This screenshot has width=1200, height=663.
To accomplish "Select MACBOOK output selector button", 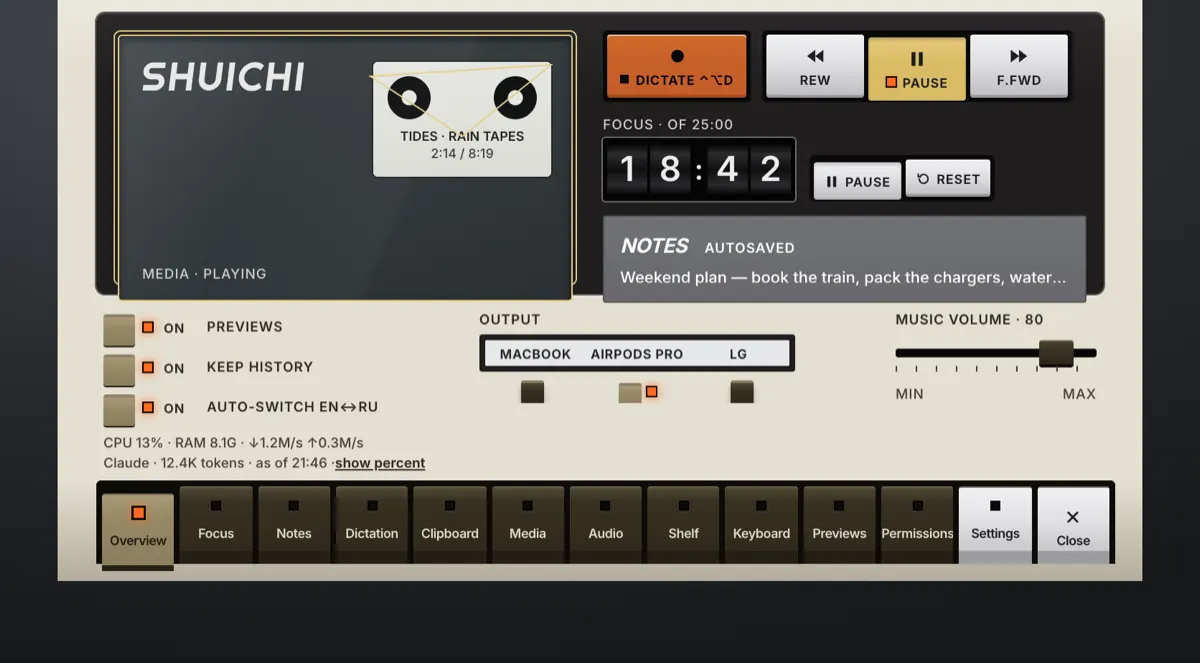I will (532, 391).
